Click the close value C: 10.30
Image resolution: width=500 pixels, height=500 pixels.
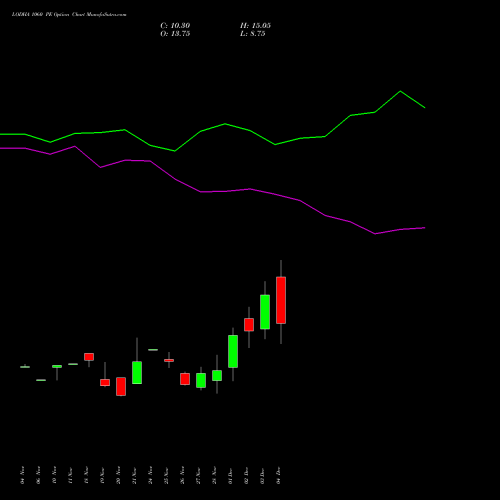tap(175, 26)
